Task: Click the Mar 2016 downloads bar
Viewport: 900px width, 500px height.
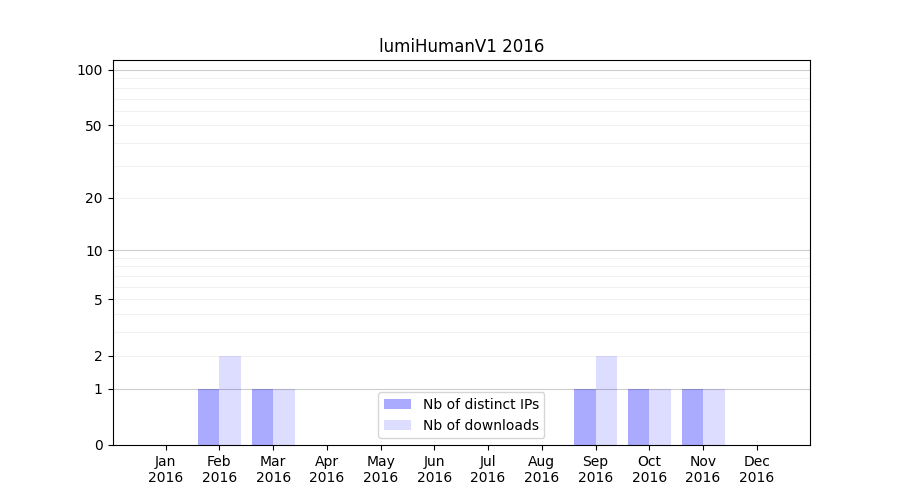Action: click(284, 417)
